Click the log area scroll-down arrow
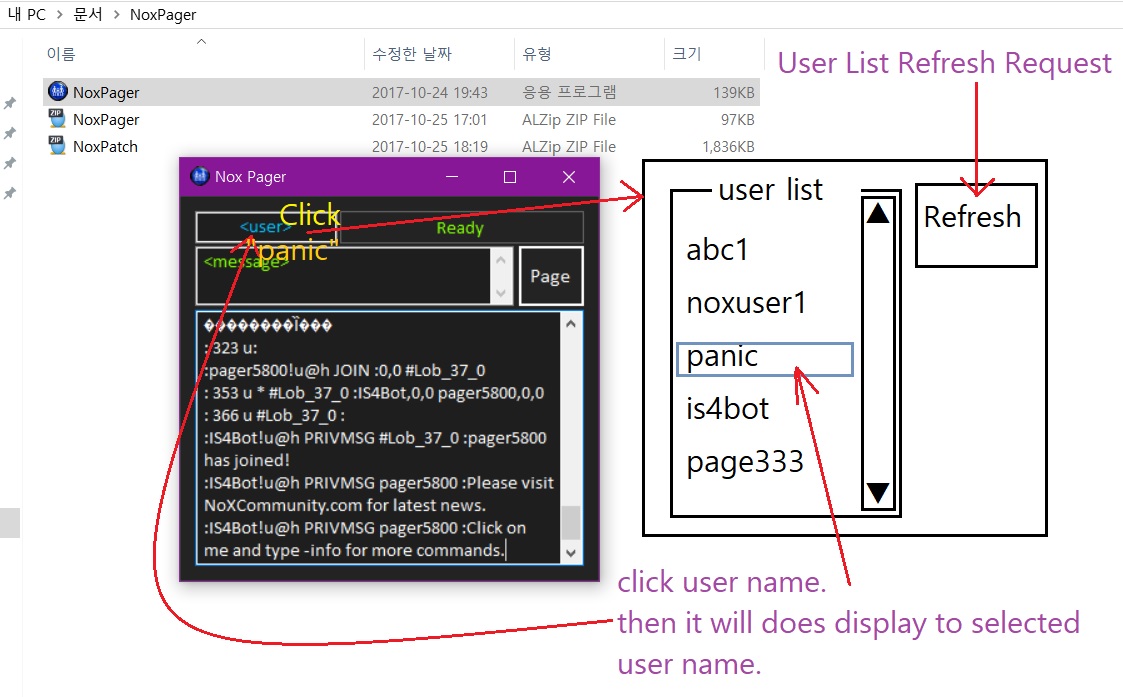This screenshot has height=697, width=1123. [571, 552]
